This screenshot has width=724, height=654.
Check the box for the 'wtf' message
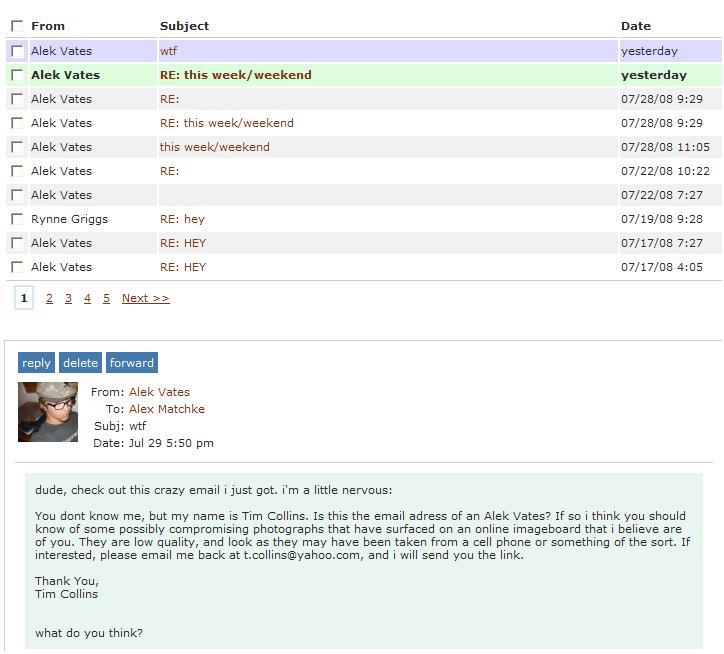pyautogui.click(x=17, y=51)
